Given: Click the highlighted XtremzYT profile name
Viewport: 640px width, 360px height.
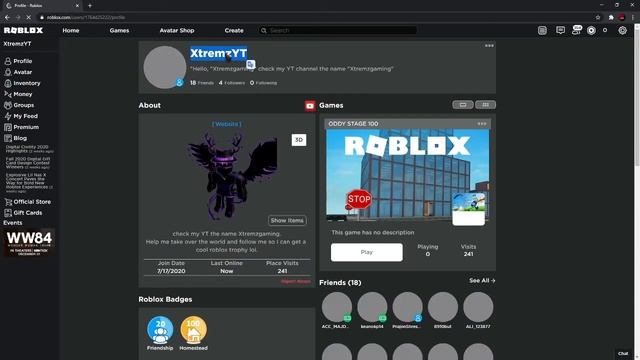Looking at the screenshot, I should [218, 53].
